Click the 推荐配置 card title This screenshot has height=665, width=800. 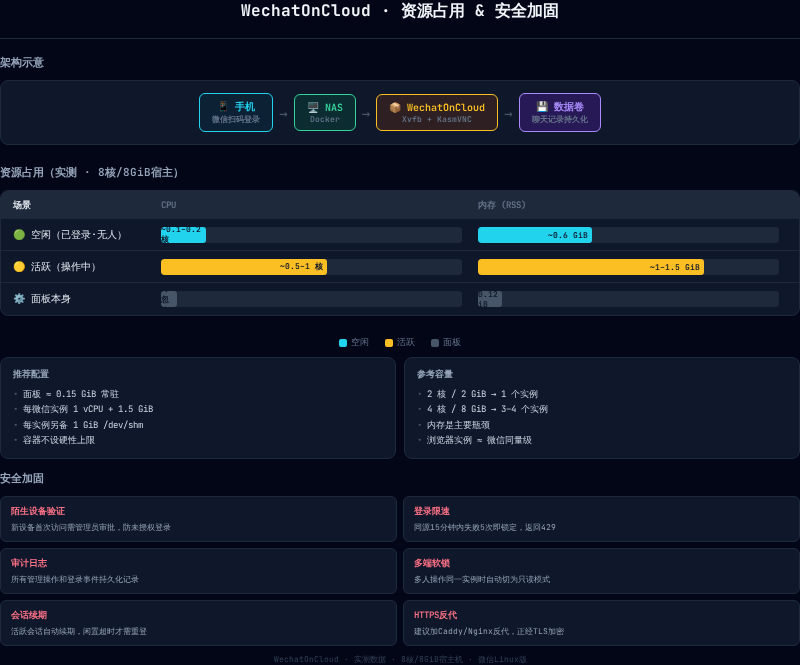pos(31,374)
